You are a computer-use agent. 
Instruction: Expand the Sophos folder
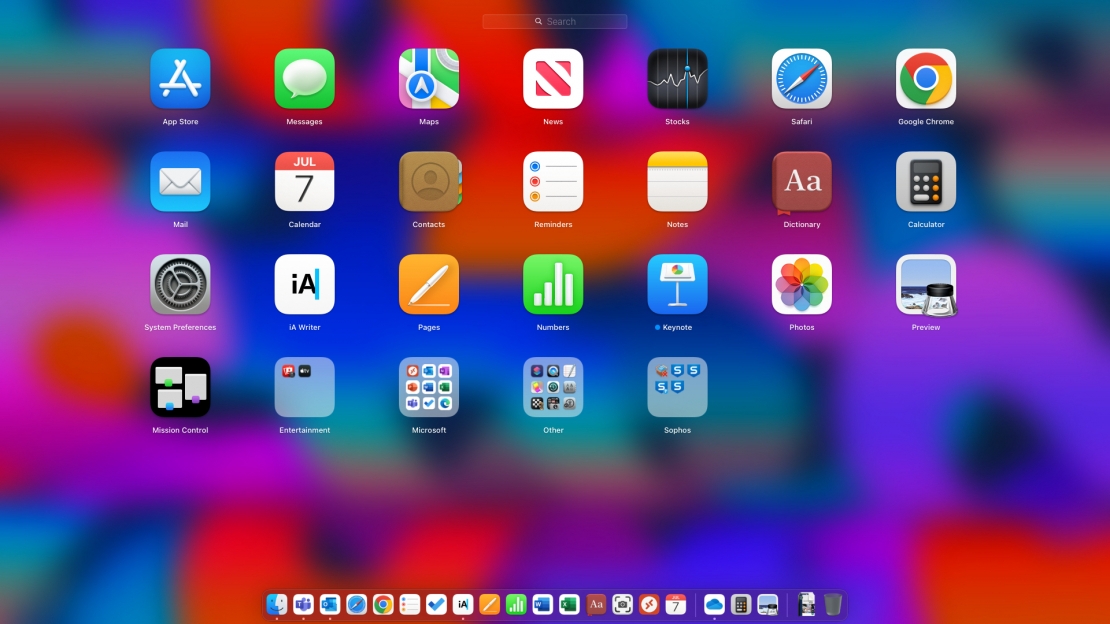click(677, 387)
